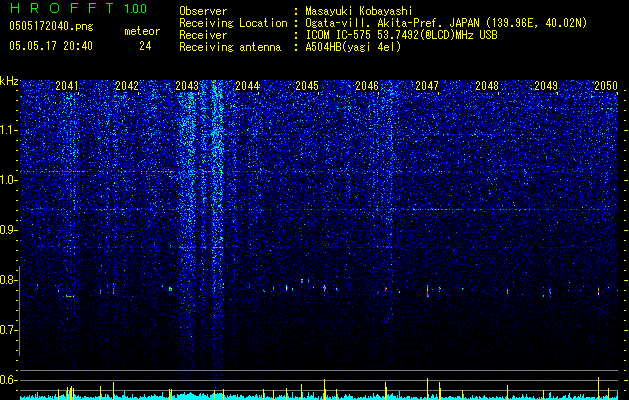Viewport: 629px width, 400px height.
Task: Click the 2044 time marker
Action: (x=247, y=86)
